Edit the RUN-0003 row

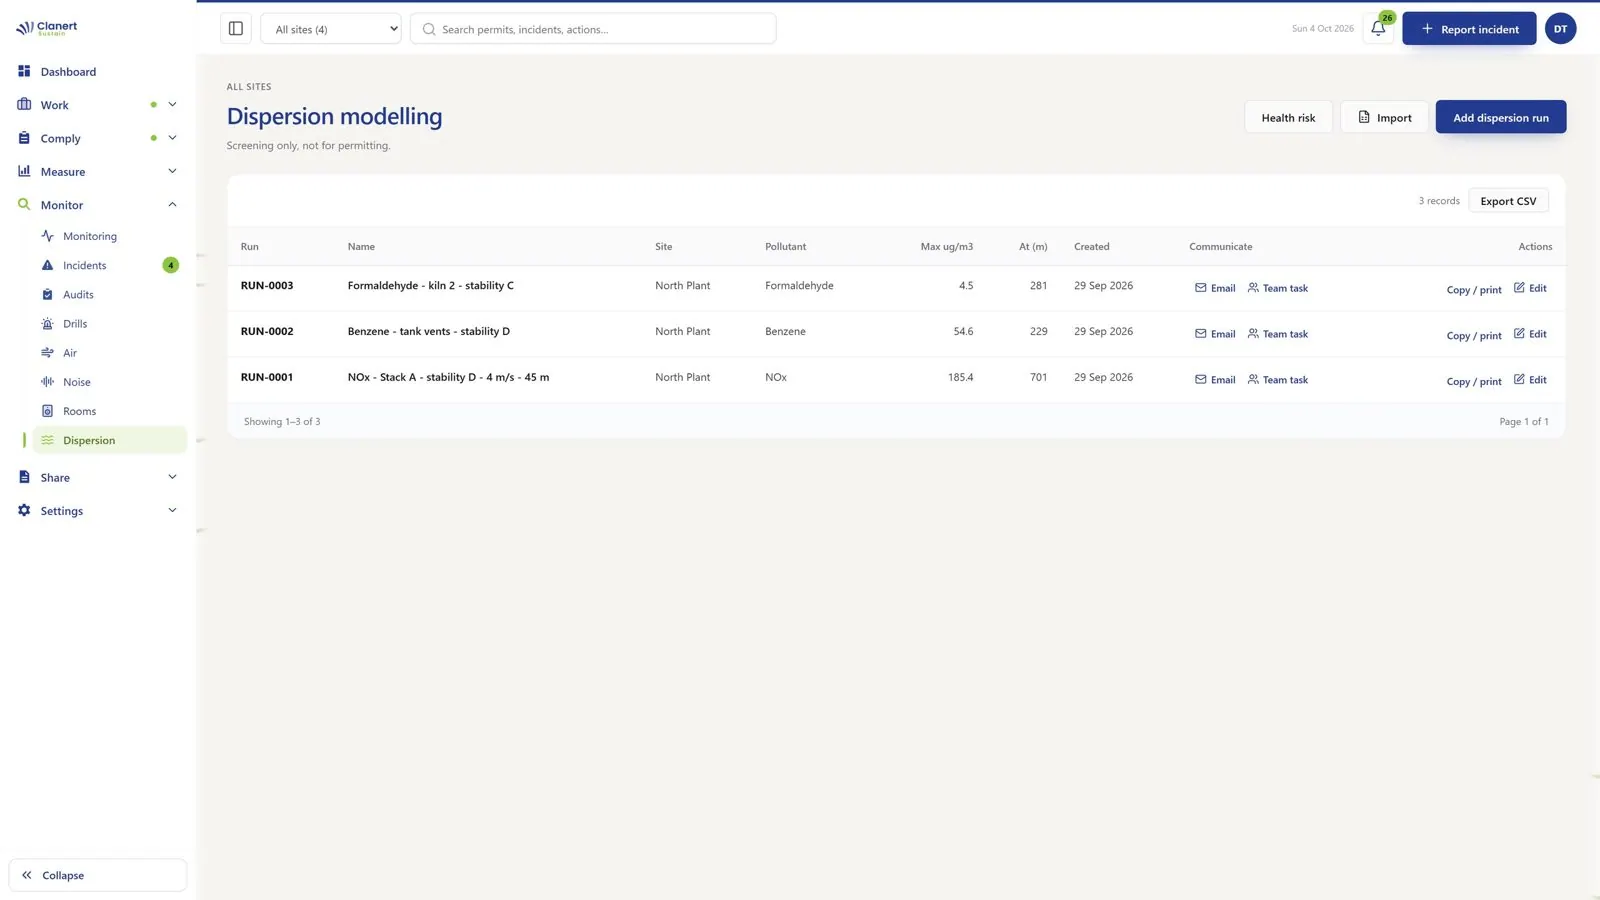[x=1530, y=288]
